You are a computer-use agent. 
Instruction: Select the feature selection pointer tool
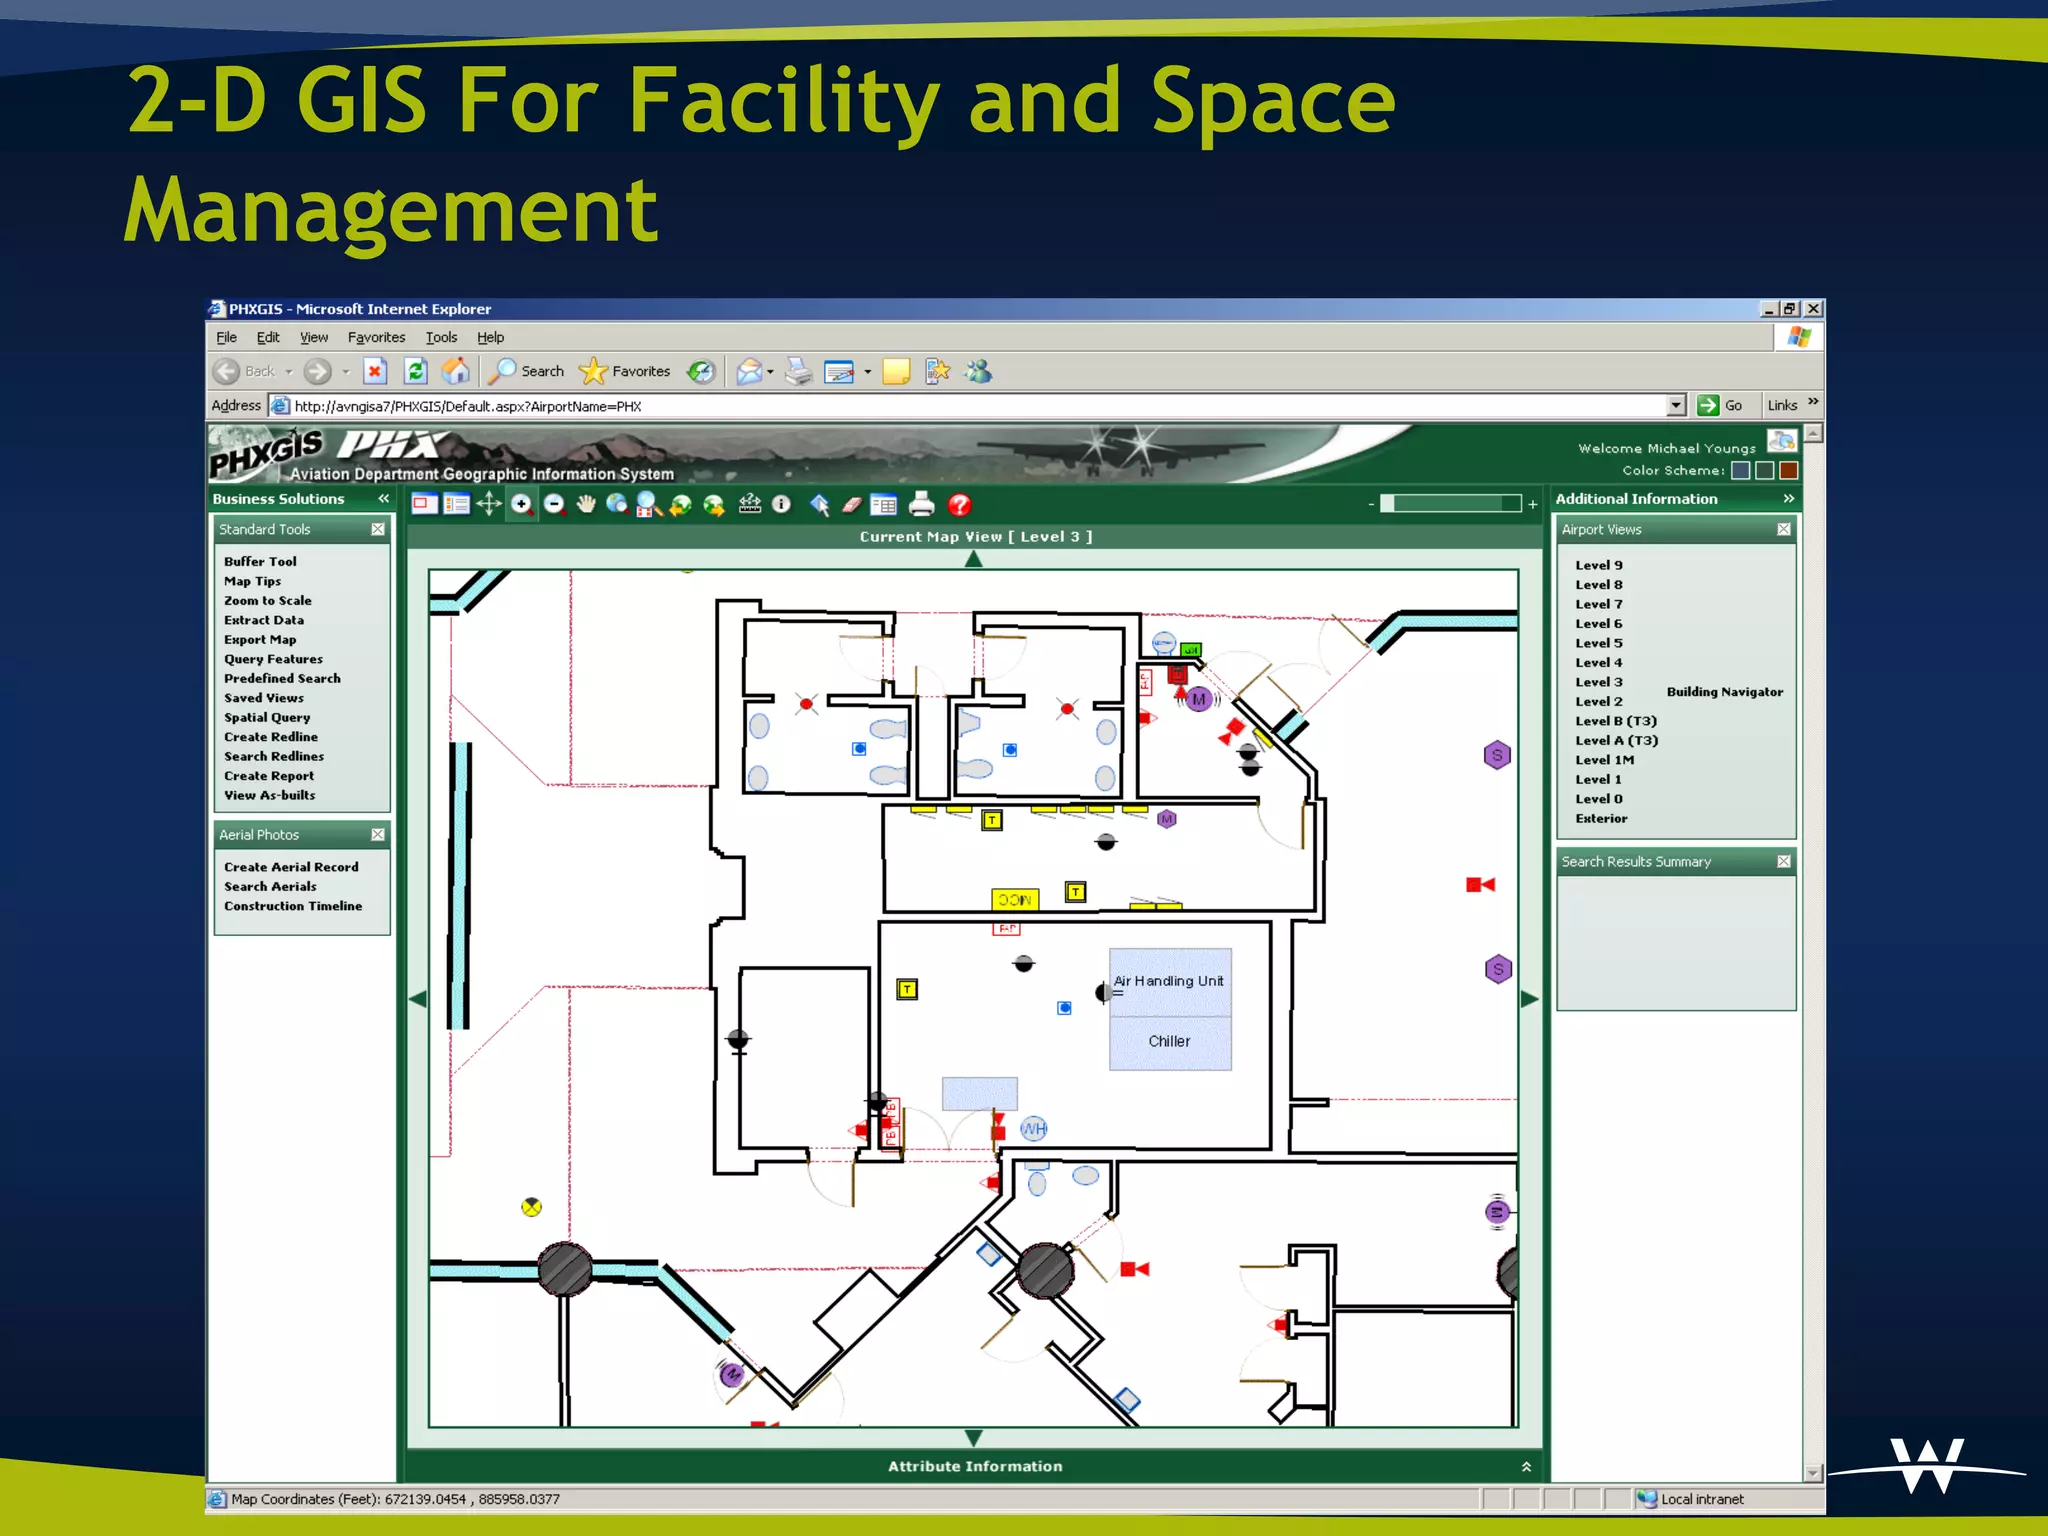point(819,505)
